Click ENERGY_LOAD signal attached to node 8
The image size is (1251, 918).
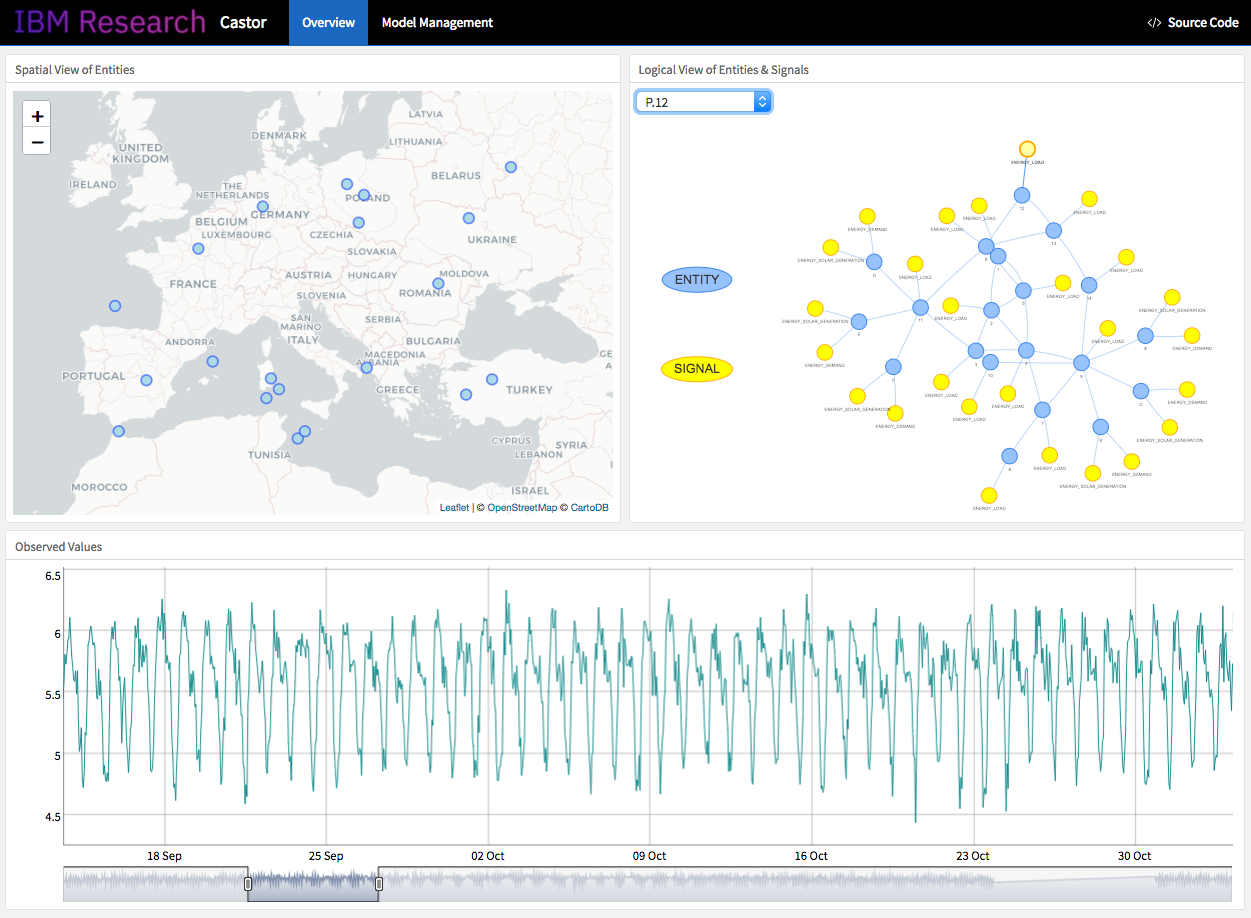989,495
